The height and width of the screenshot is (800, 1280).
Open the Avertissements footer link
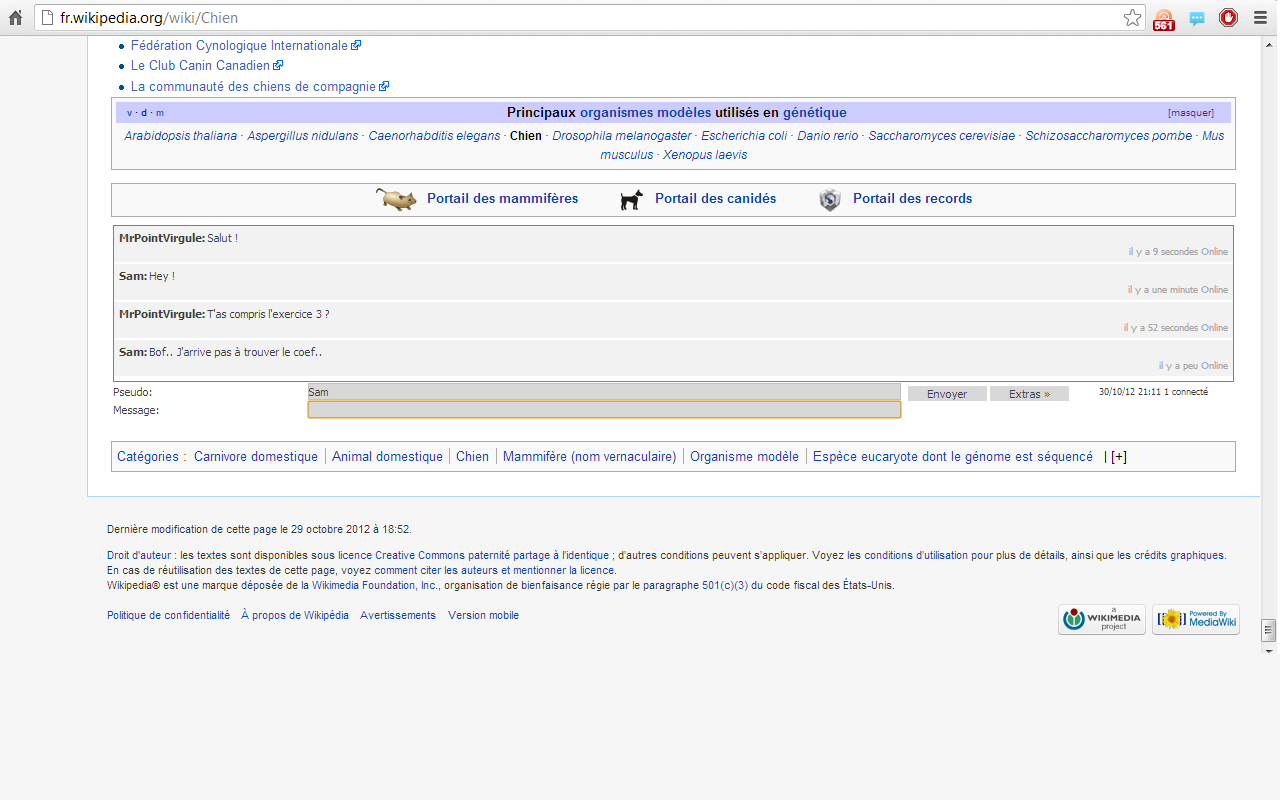(x=398, y=616)
